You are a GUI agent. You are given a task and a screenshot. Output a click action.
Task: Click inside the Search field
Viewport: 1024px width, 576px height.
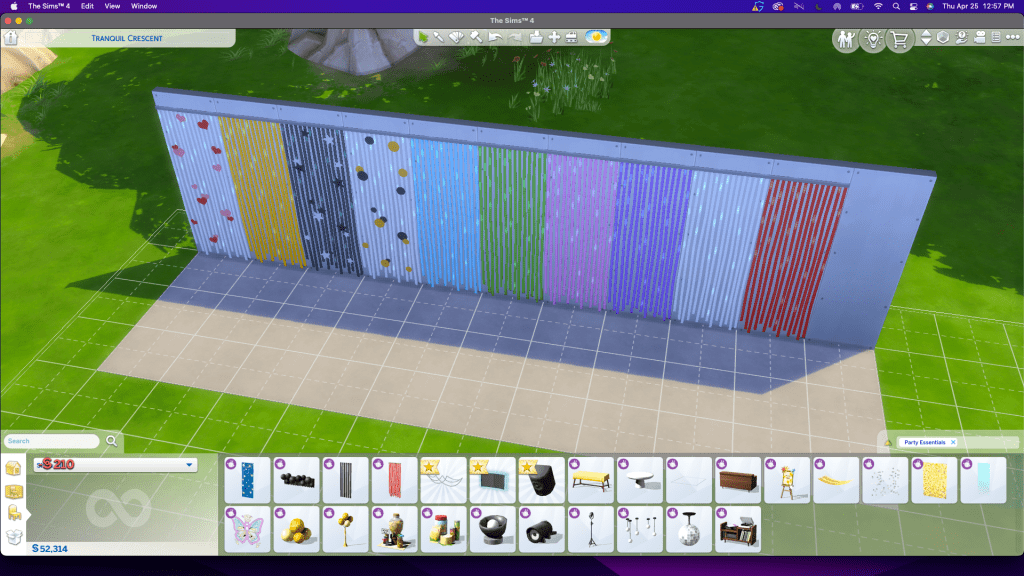52,441
